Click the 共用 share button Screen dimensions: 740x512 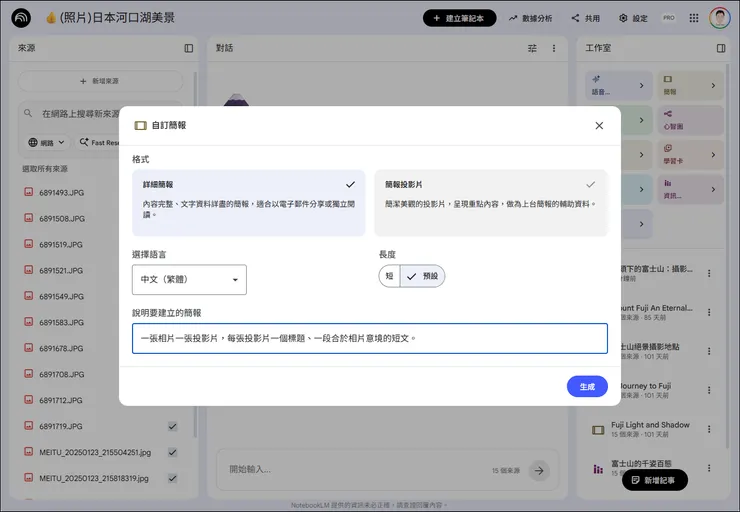[586, 18]
